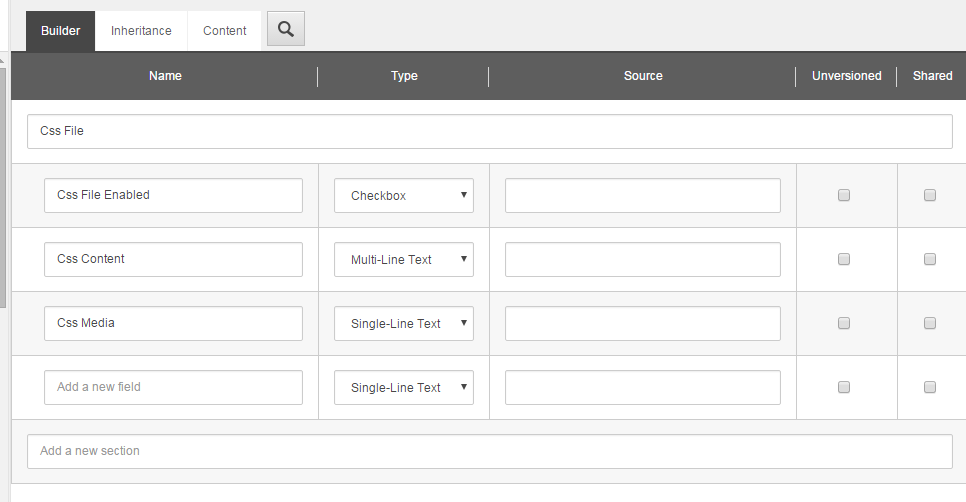
Task: Click the Add a new field input
Action: [x=173, y=388]
